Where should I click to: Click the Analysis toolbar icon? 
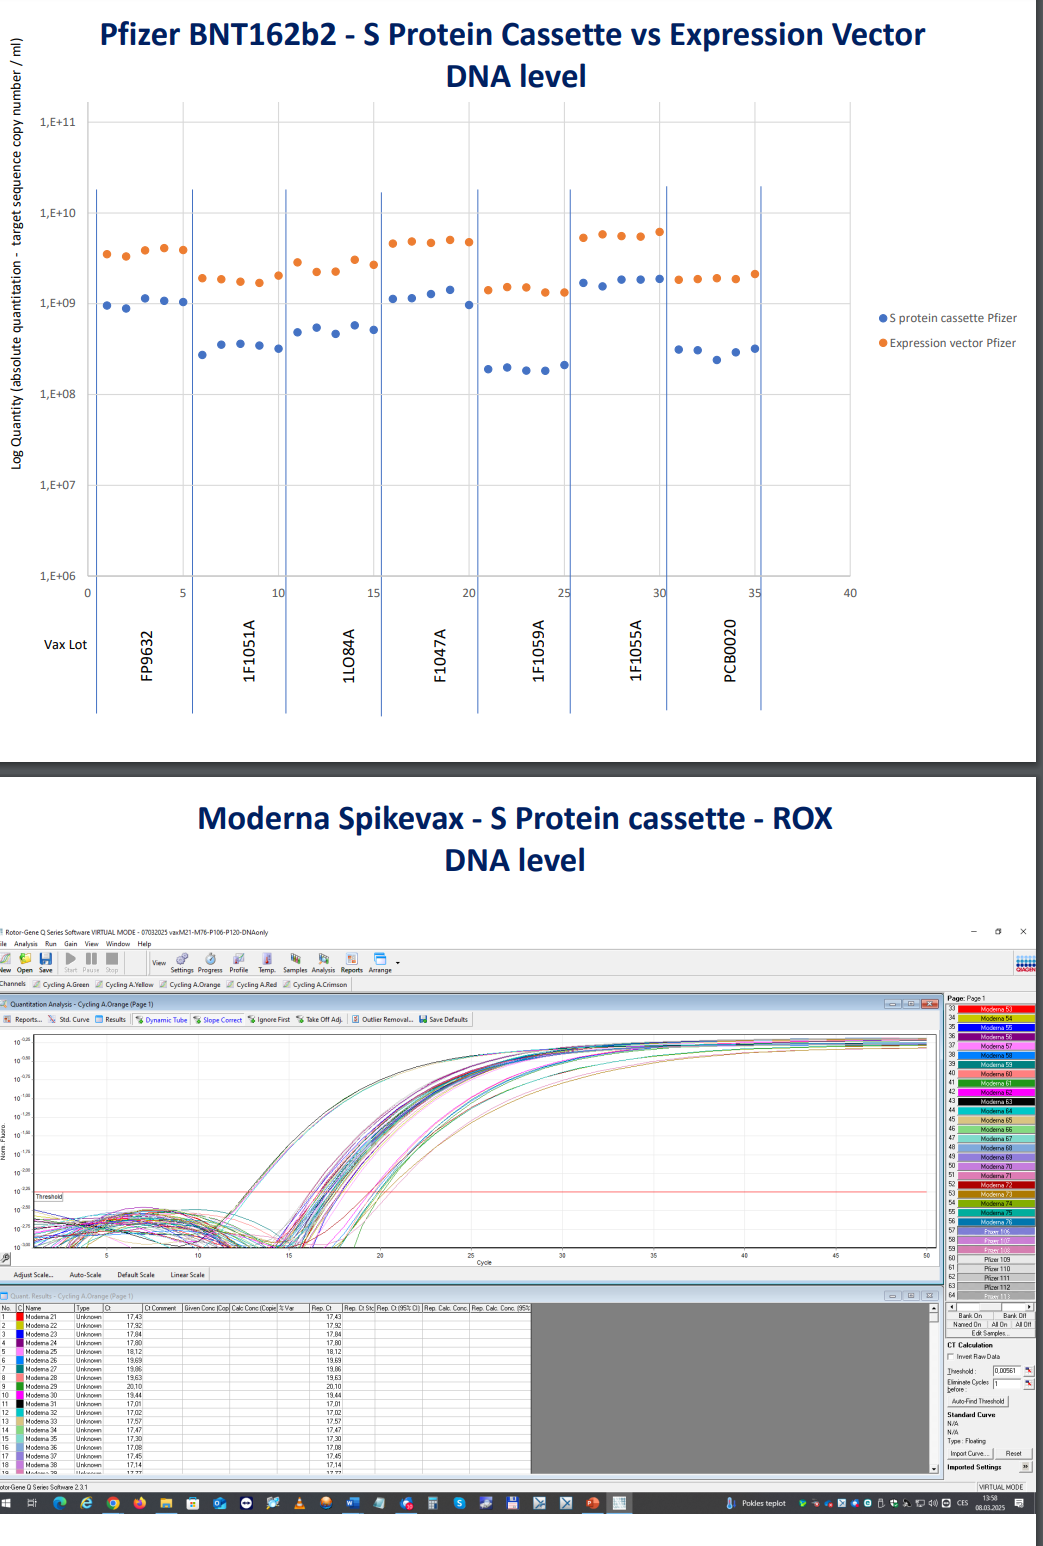(323, 962)
